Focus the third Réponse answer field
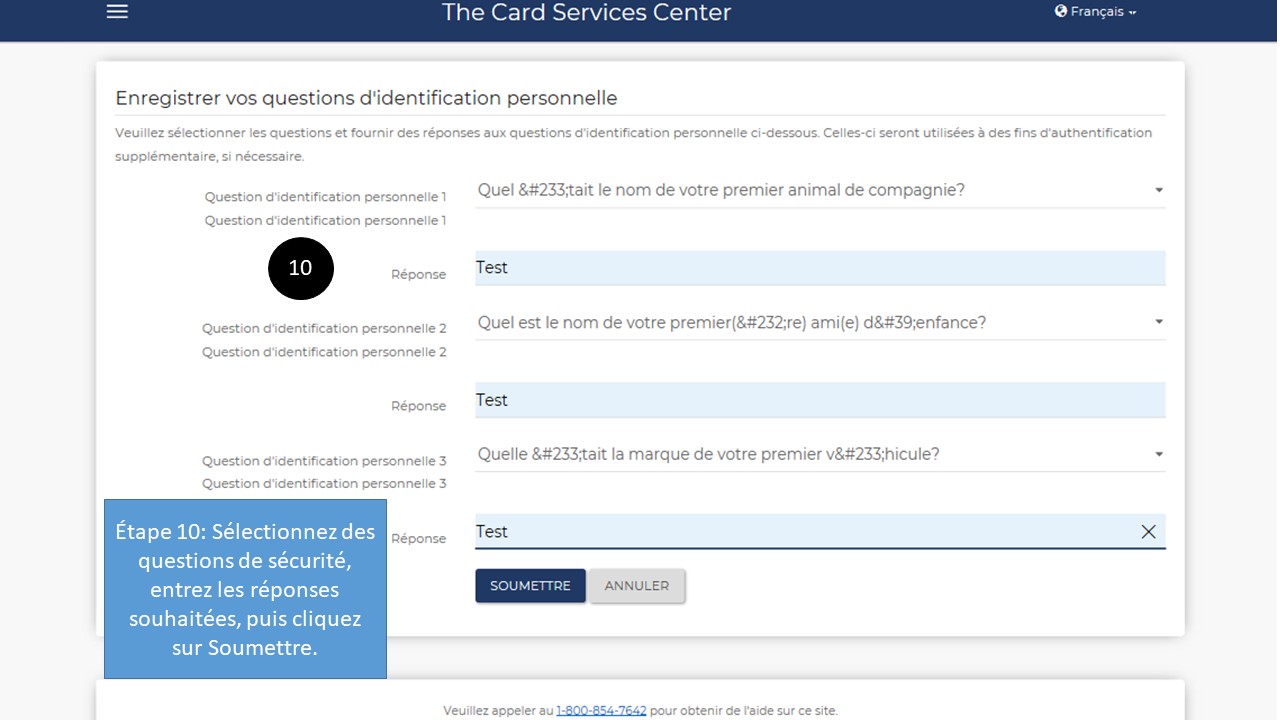 (805, 532)
